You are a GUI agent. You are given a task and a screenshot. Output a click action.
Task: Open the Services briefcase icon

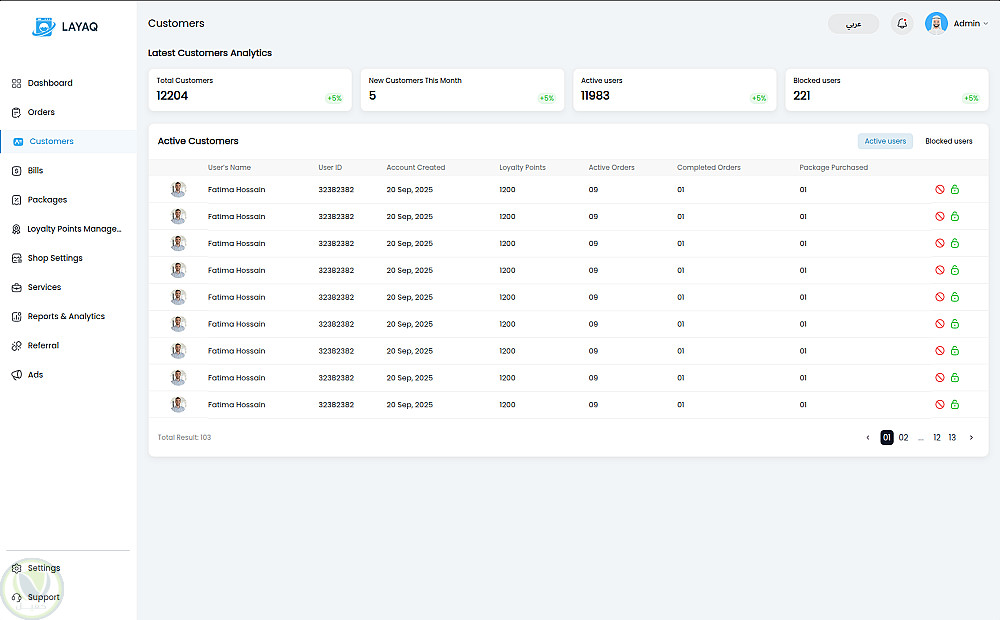(17, 288)
